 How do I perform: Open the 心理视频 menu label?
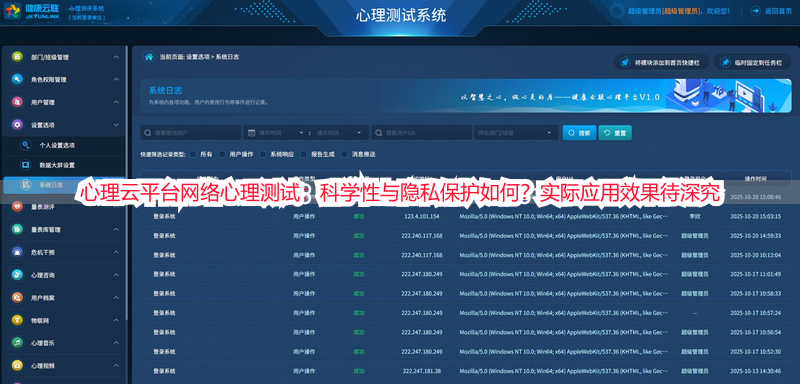42,366
